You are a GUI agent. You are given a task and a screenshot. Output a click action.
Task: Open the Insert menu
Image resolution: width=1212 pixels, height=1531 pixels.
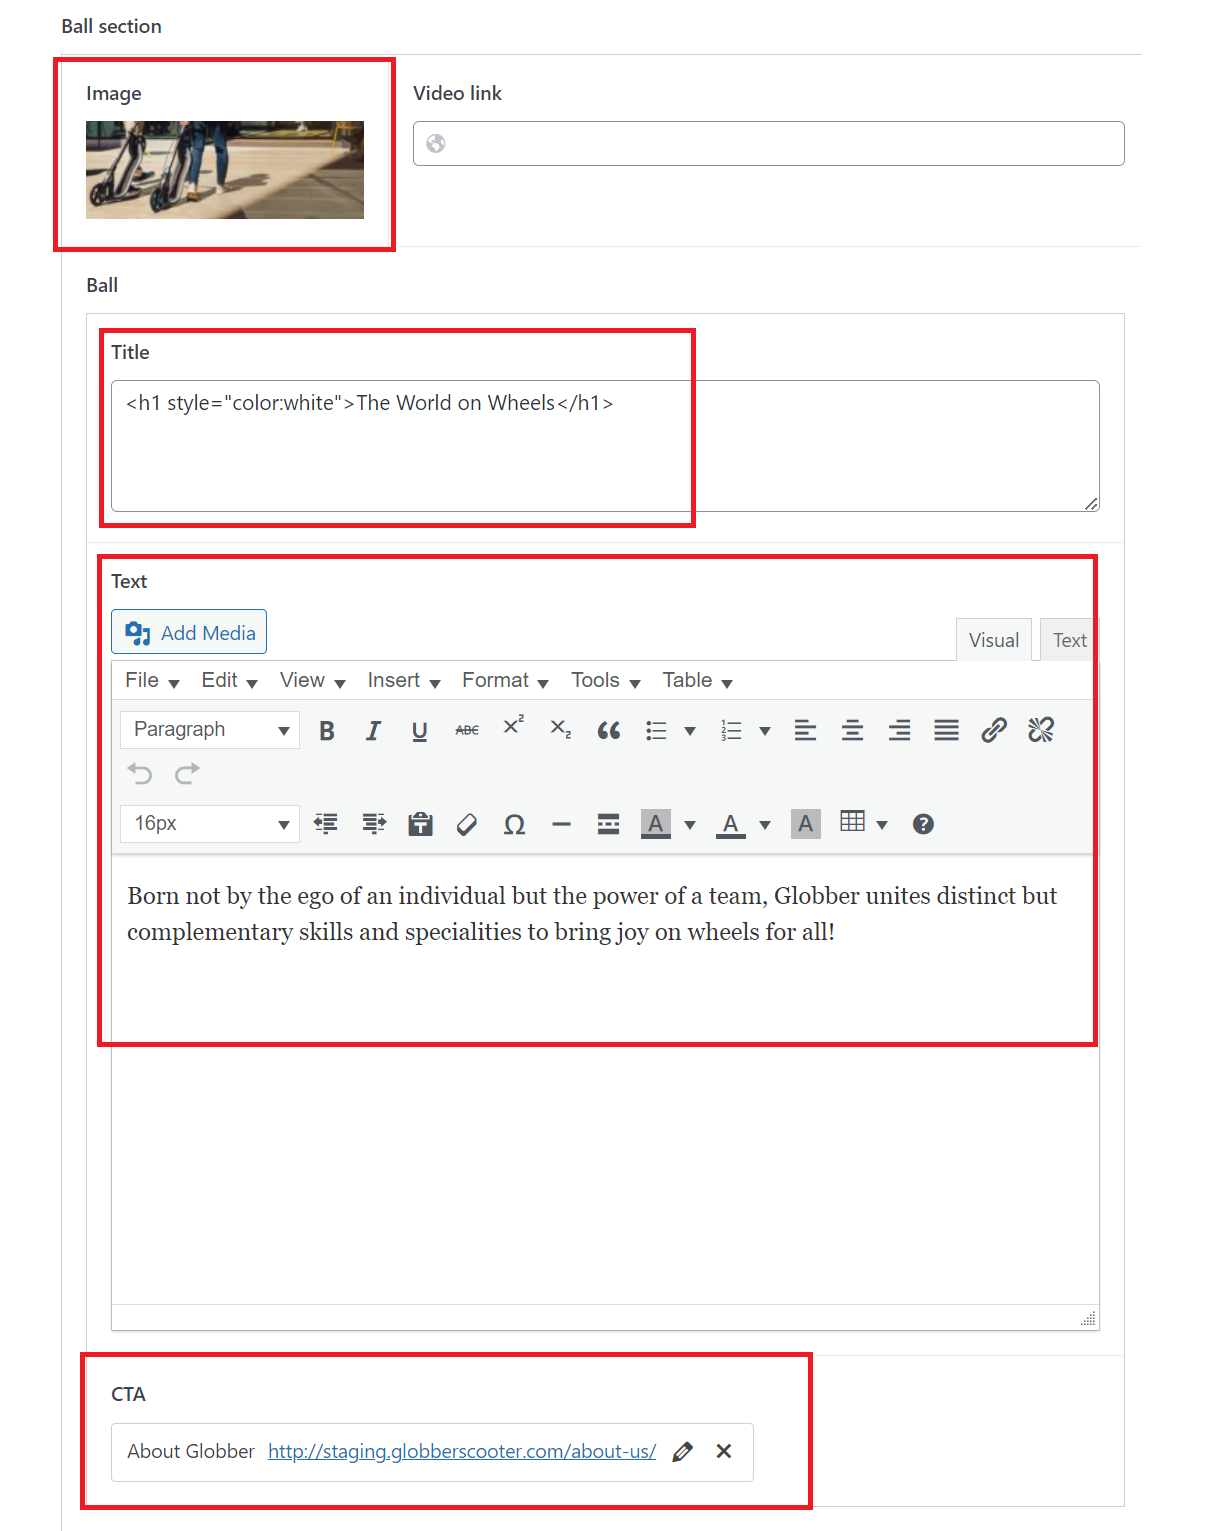(403, 681)
